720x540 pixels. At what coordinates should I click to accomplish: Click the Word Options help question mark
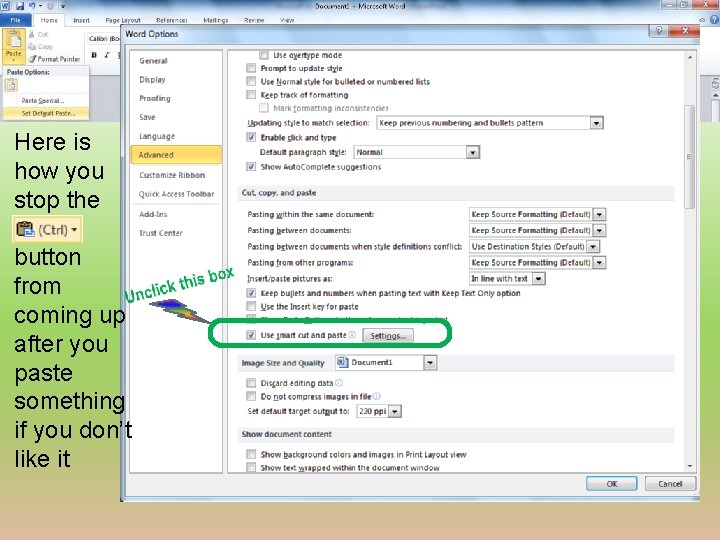click(659, 31)
